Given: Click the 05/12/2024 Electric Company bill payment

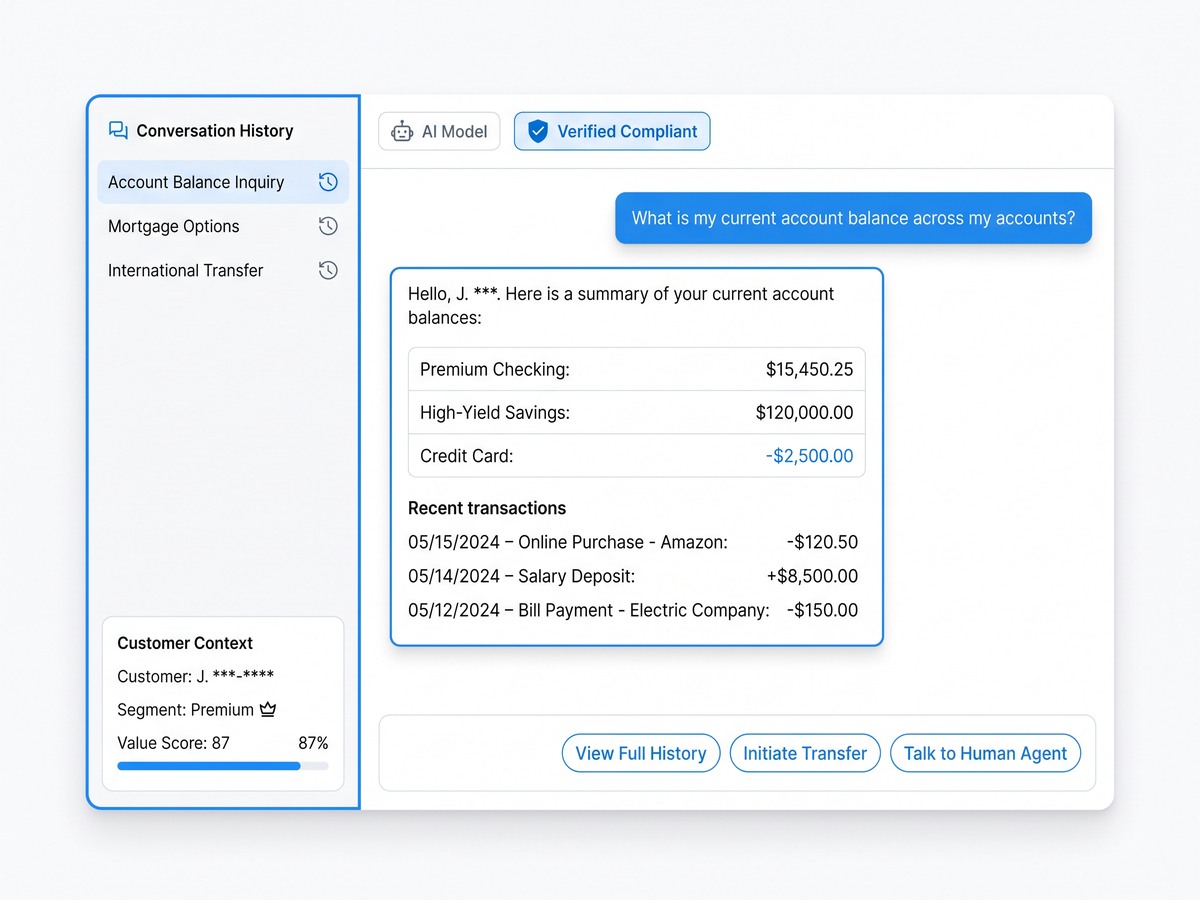Looking at the screenshot, I should pyautogui.click(x=633, y=610).
